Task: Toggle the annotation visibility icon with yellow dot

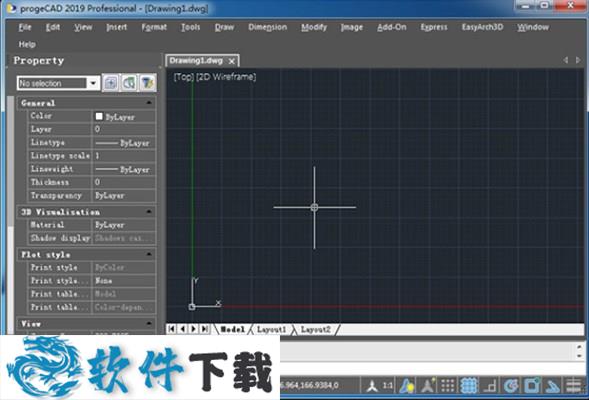Action: pyautogui.click(x=407, y=386)
